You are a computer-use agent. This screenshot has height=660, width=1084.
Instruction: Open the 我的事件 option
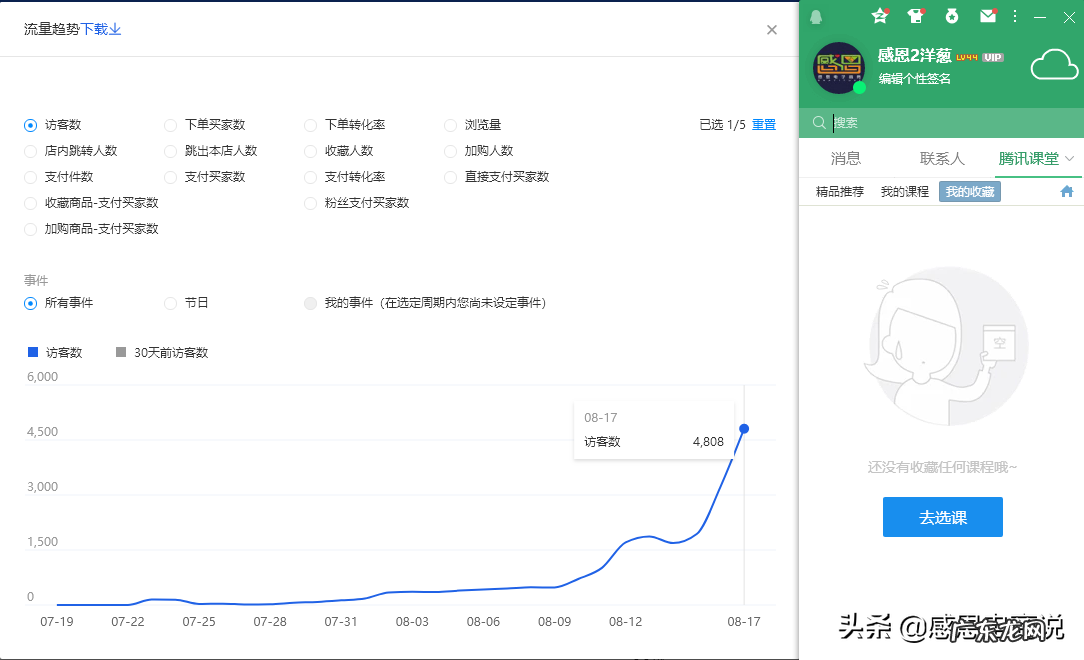(x=310, y=303)
